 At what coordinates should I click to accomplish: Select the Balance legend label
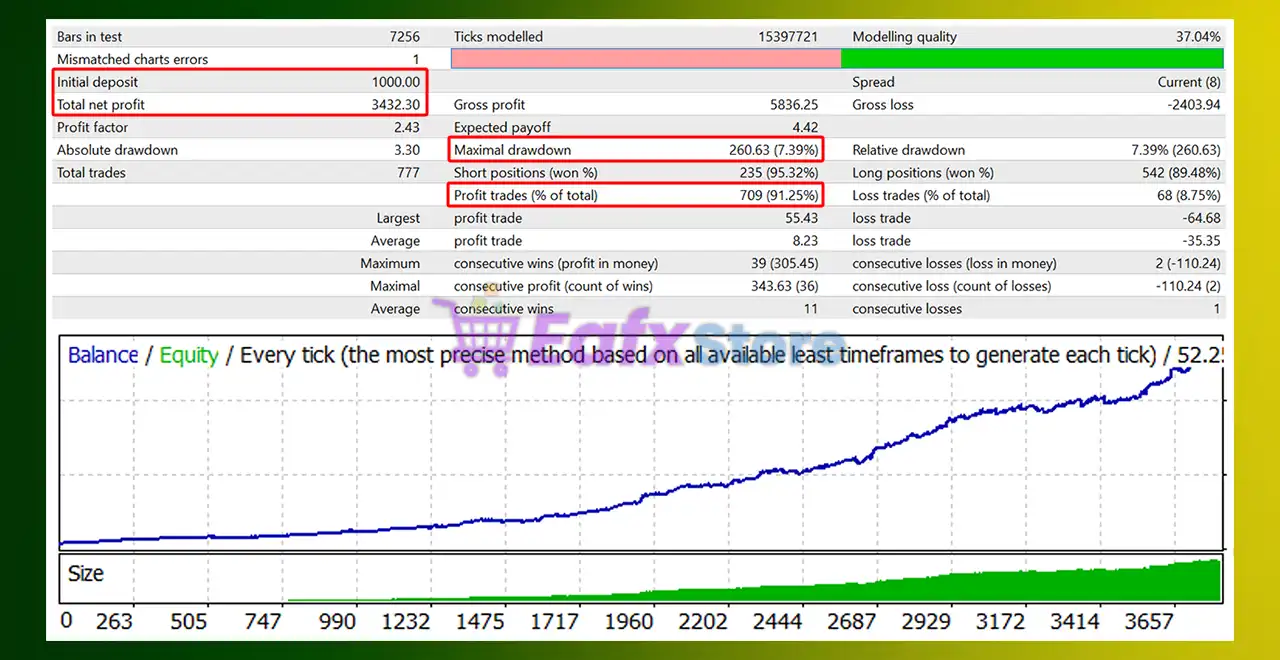(x=103, y=355)
